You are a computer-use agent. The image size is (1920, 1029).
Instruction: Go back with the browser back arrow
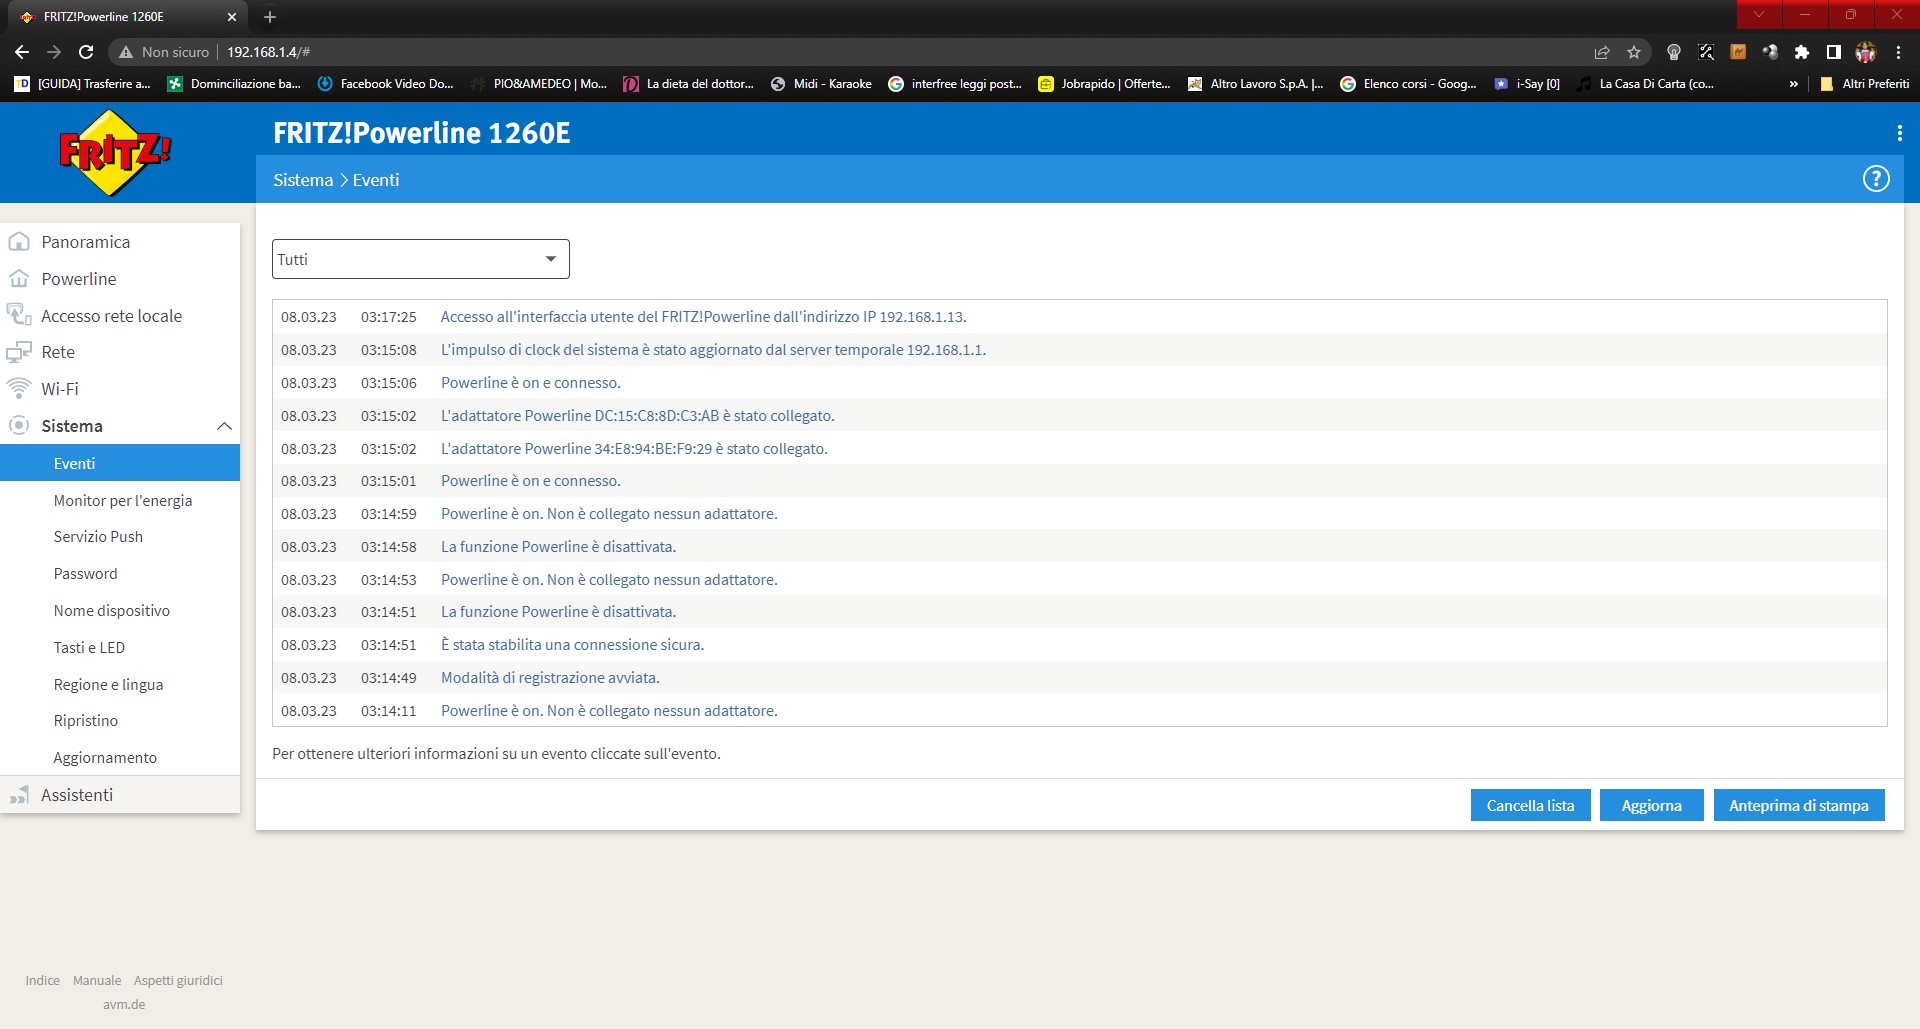coord(22,52)
